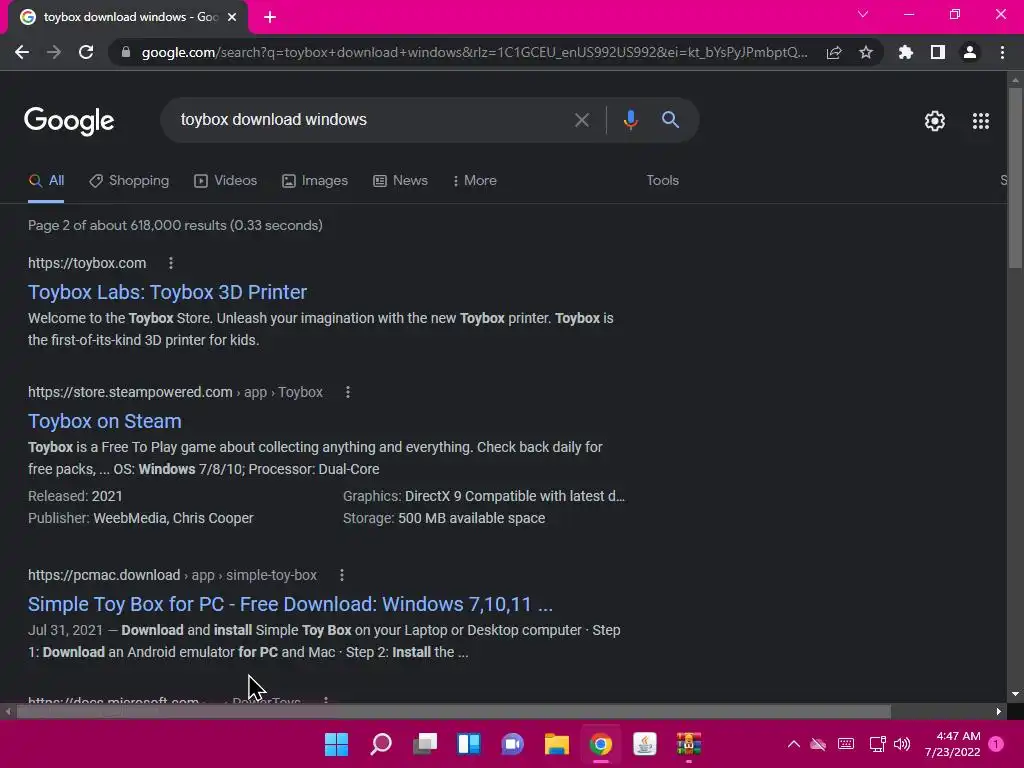Switch to the News tab
This screenshot has width=1024, height=768.
[x=400, y=180]
